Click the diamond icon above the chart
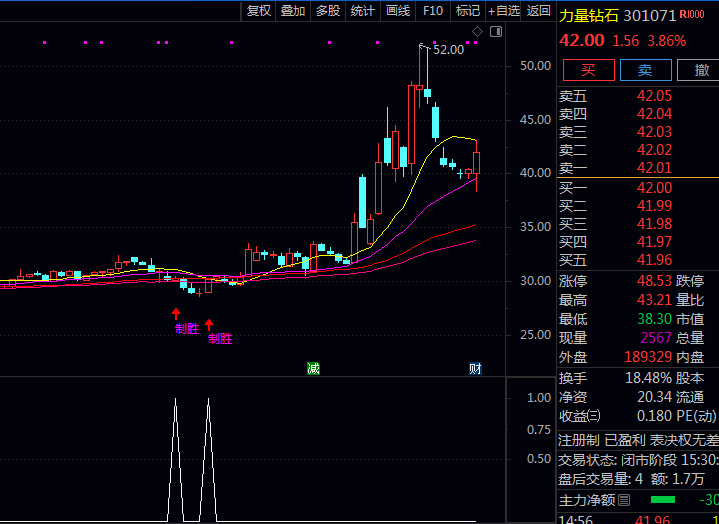The height and width of the screenshot is (524, 719). pos(478,32)
